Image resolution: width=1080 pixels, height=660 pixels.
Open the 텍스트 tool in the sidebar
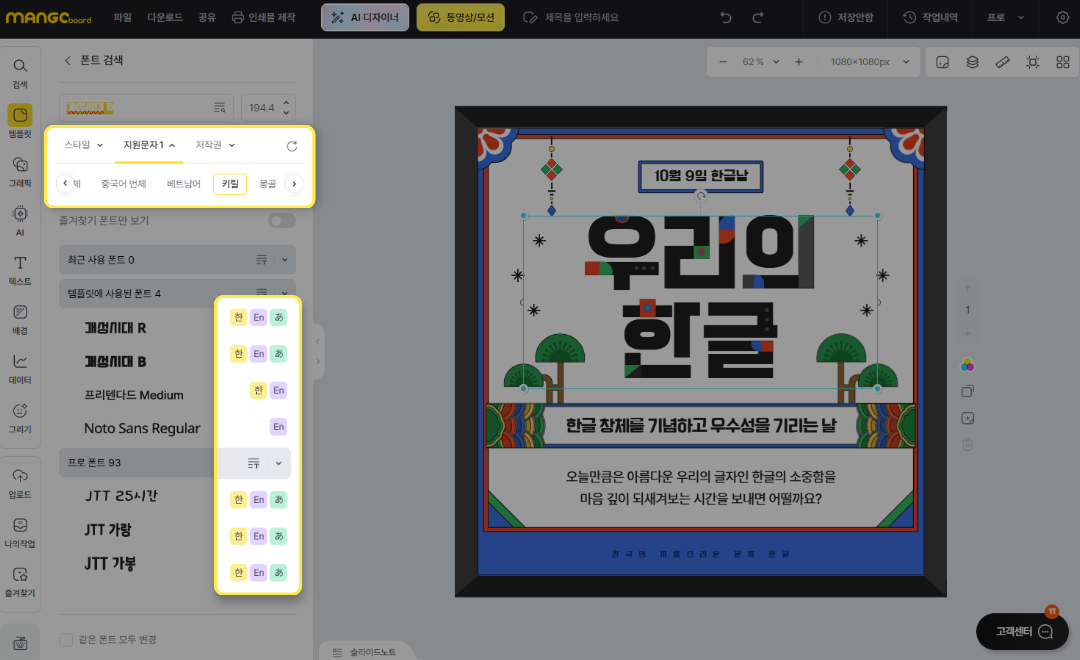point(19,269)
